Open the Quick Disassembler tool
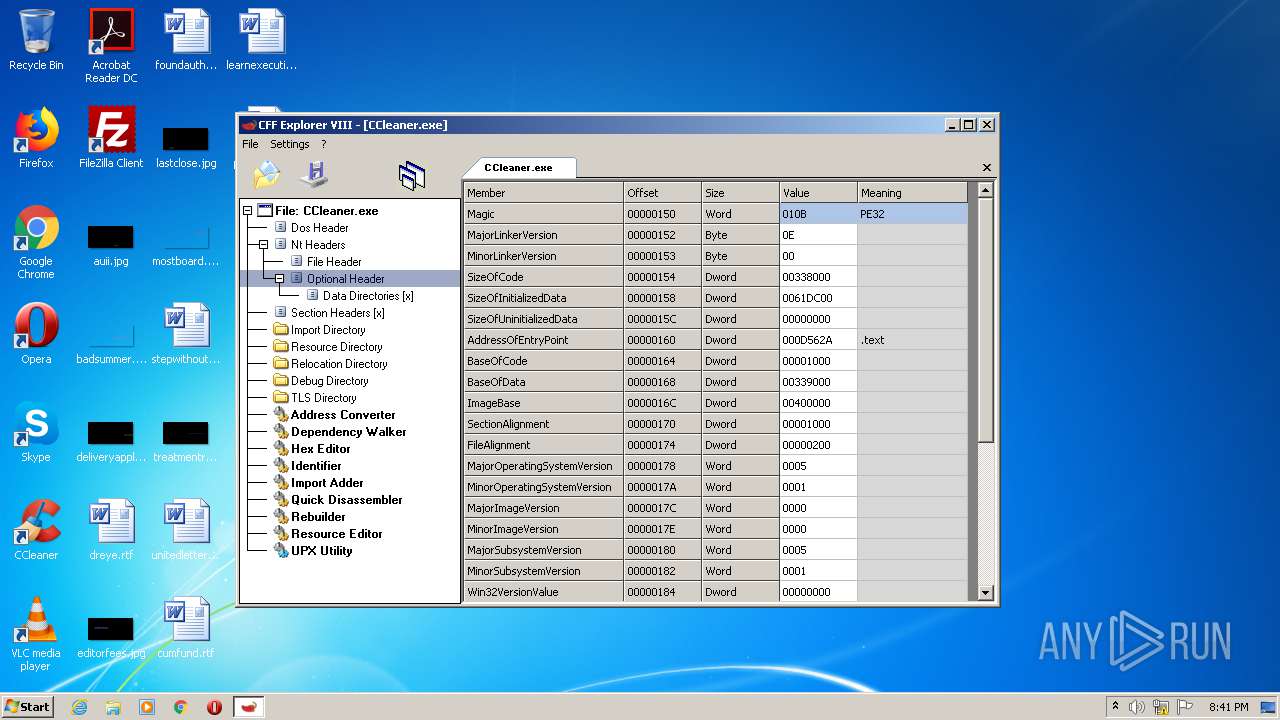 (346, 500)
